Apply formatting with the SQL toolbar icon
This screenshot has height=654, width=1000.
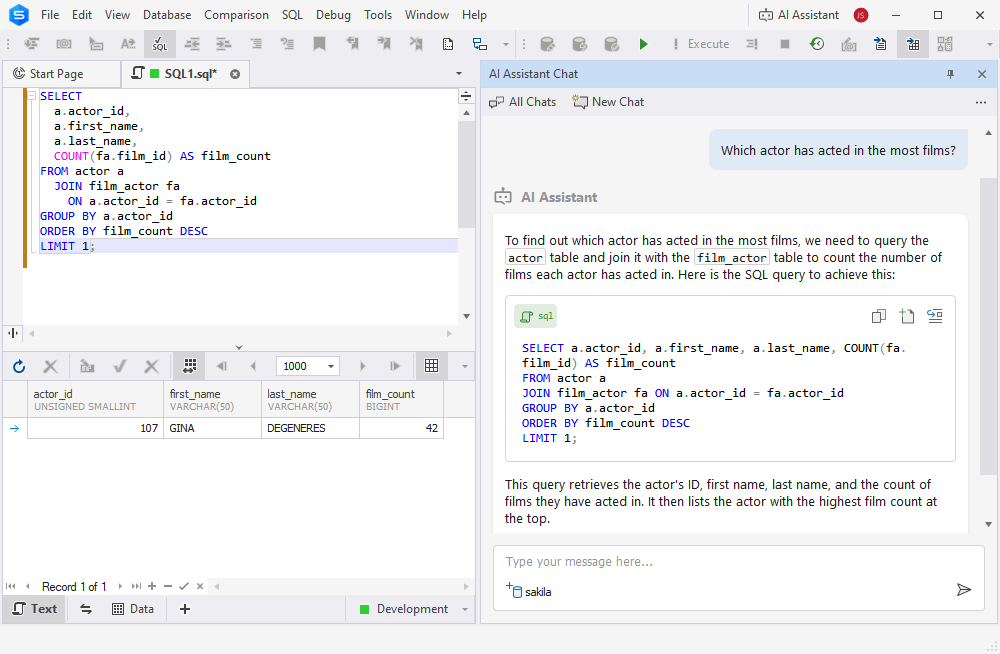(x=158, y=44)
